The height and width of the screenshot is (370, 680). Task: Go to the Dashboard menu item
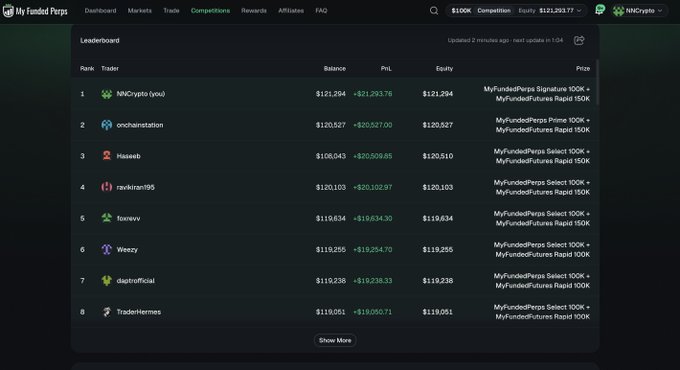coord(100,11)
